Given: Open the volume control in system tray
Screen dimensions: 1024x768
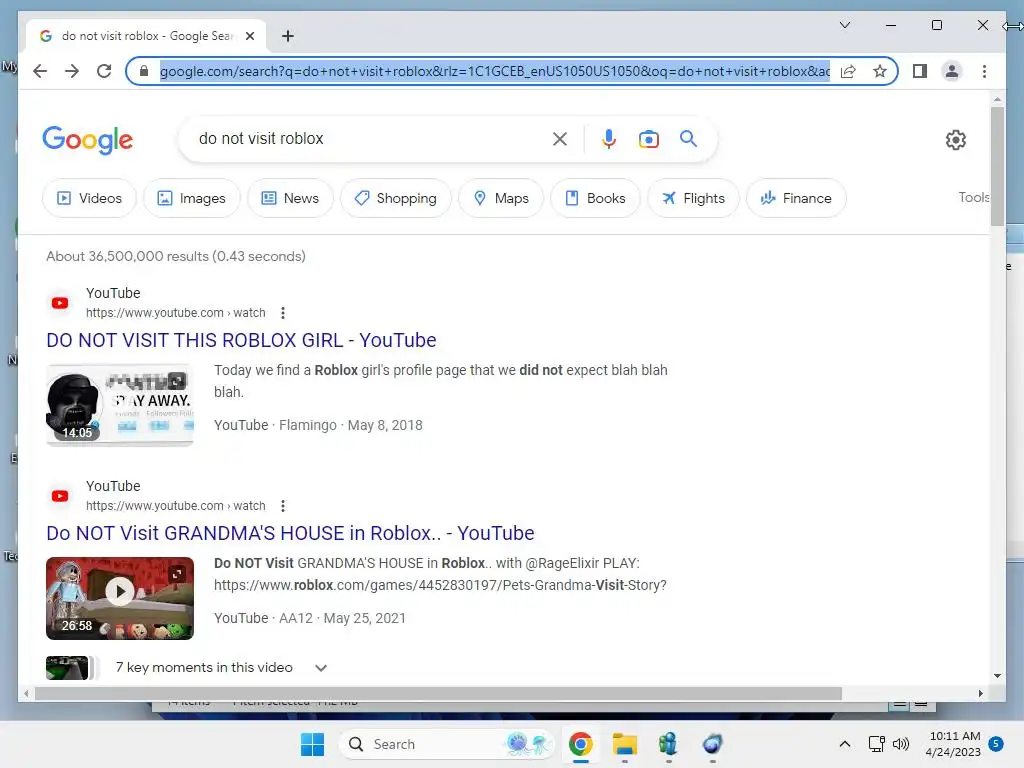Looking at the screenshot, I should [x=901, y=744].
